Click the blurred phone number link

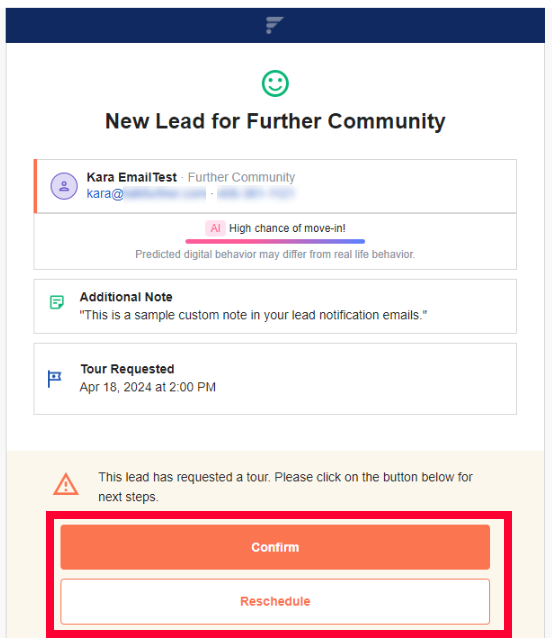pos(256,194)
